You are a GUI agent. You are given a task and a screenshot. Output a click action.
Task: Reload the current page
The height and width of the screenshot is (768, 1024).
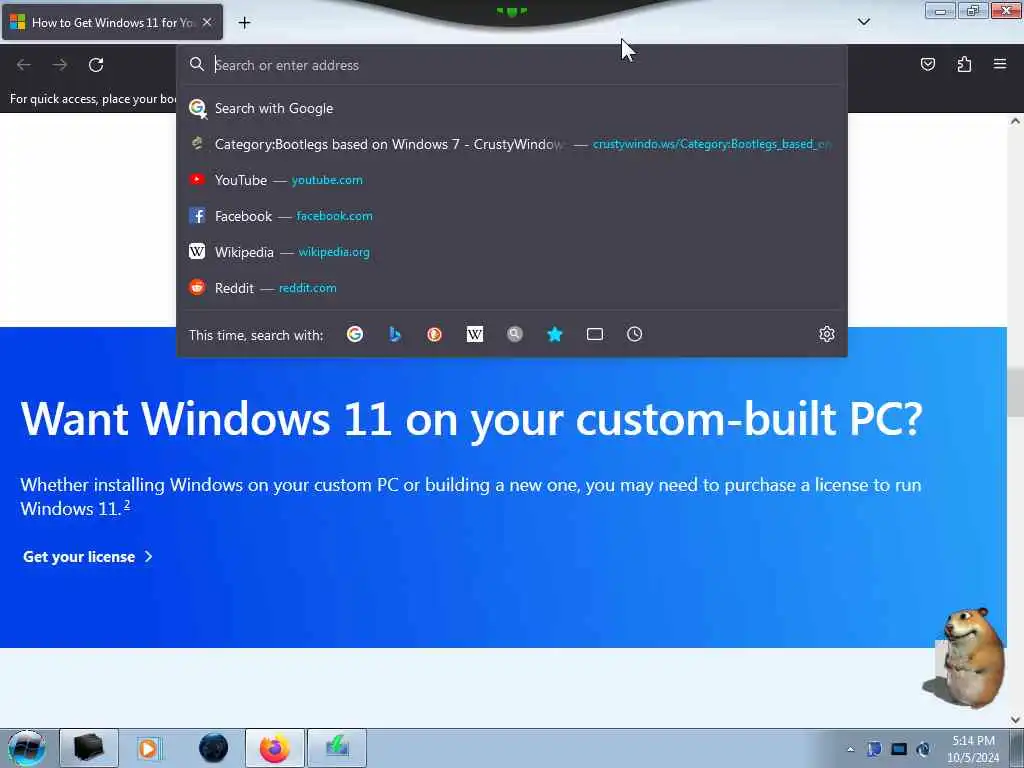click(x=96, y=65)
